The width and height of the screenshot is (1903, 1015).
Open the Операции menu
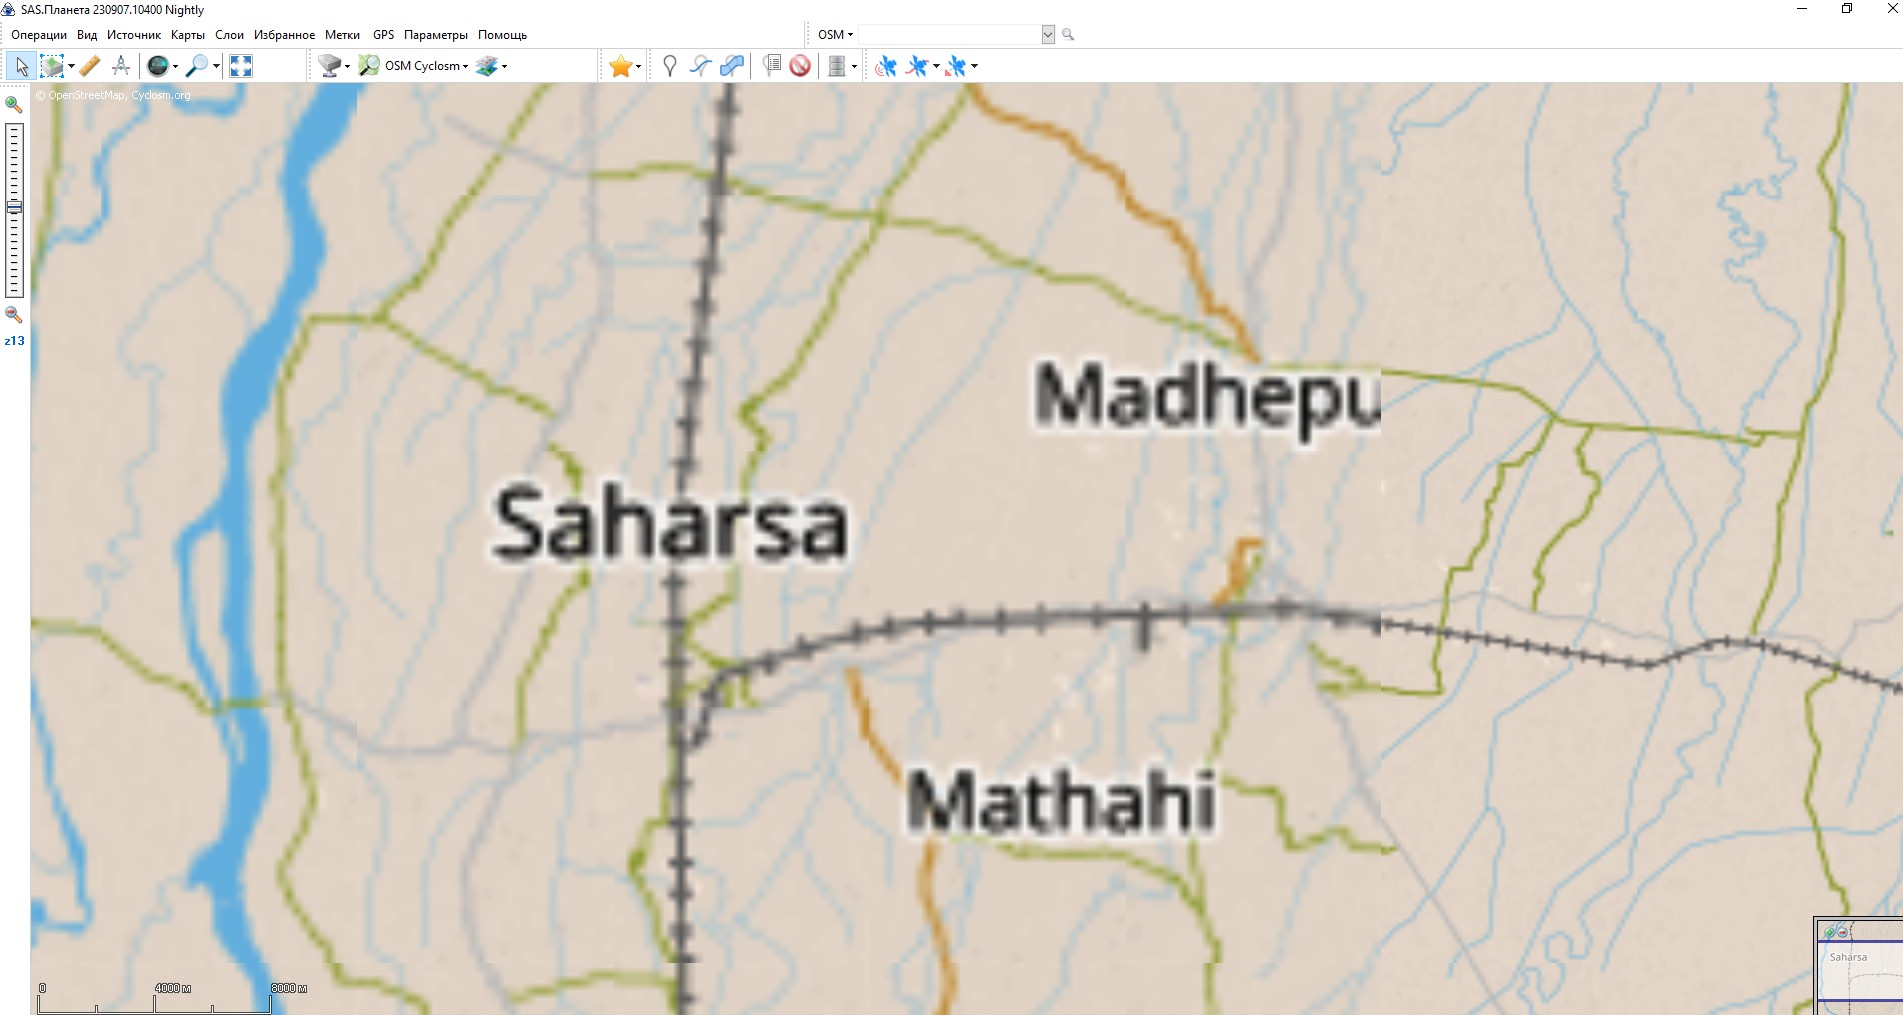pos(39,35)
